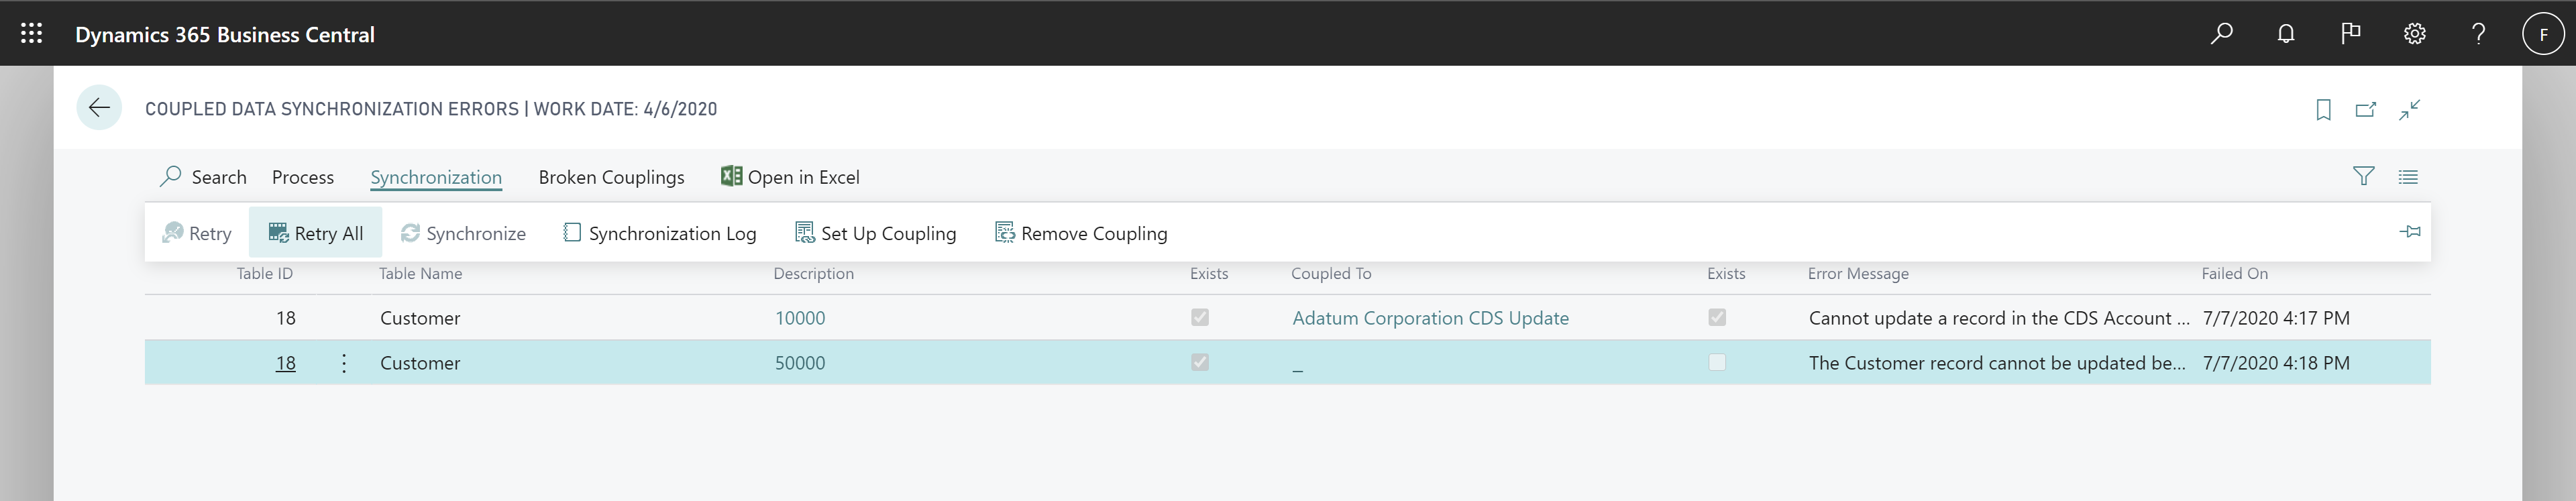Viewport: 2576px width, 501px height.
Task: Open search from the top navigation bar
Action: point(2222,33)
